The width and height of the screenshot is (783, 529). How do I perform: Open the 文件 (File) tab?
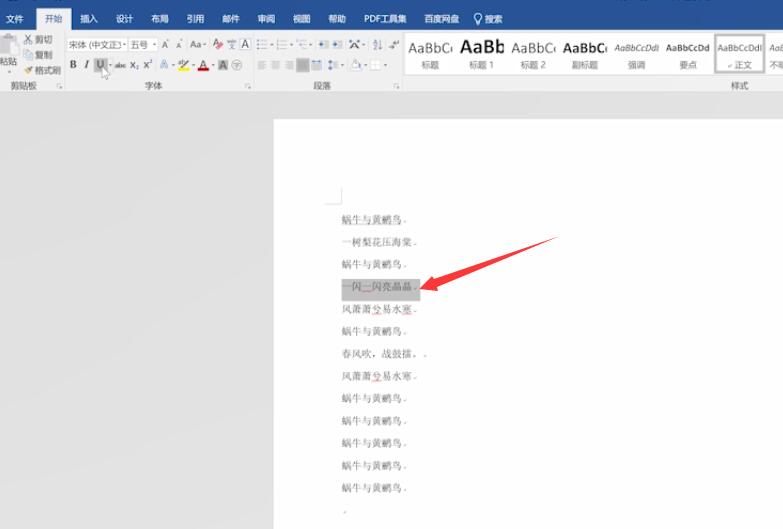14,19
